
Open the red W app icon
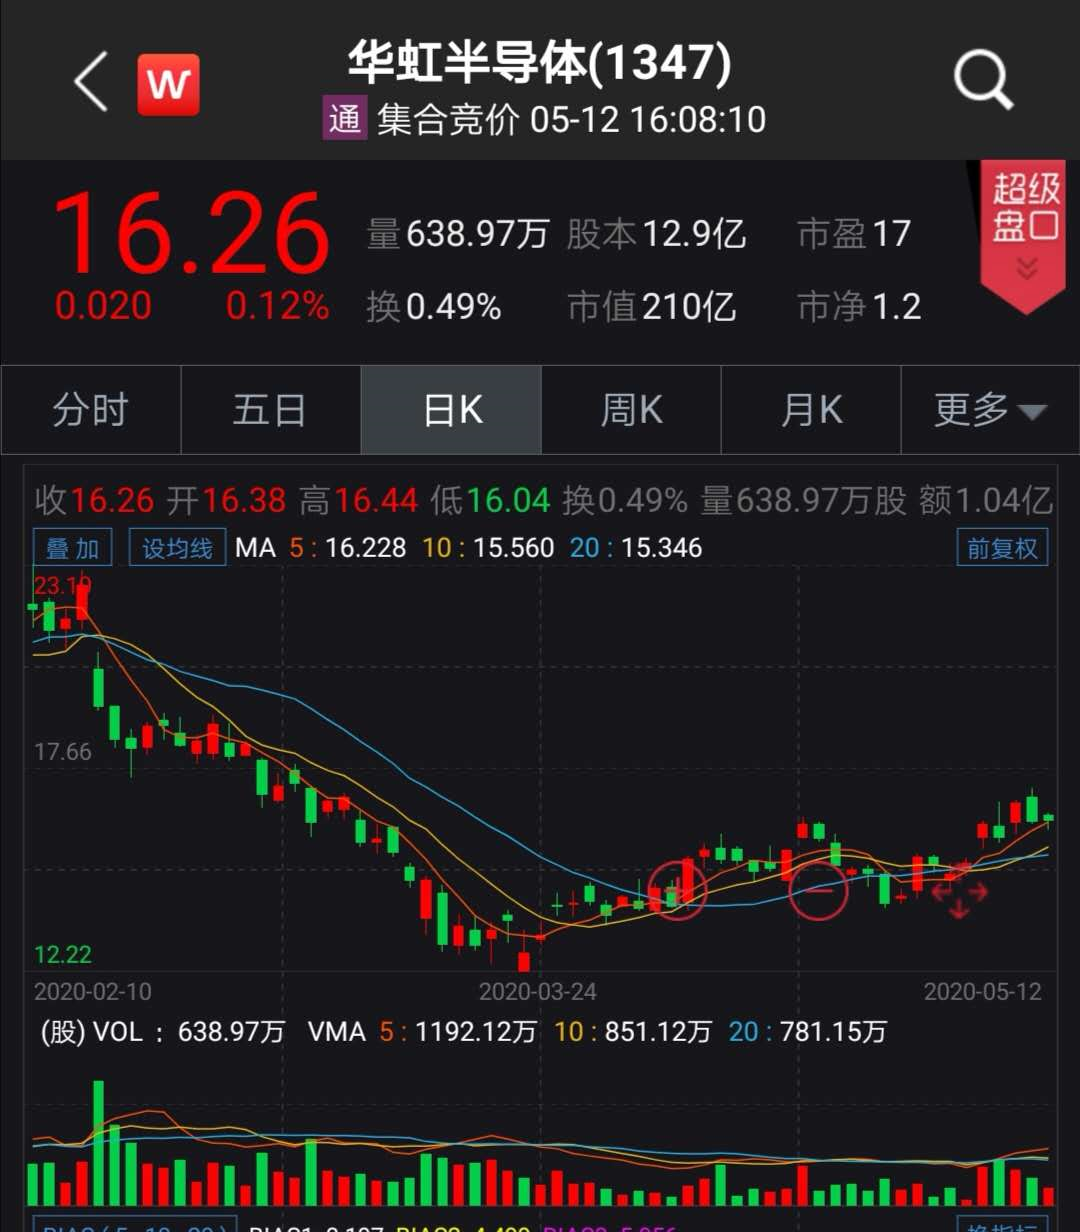point(168,85)
